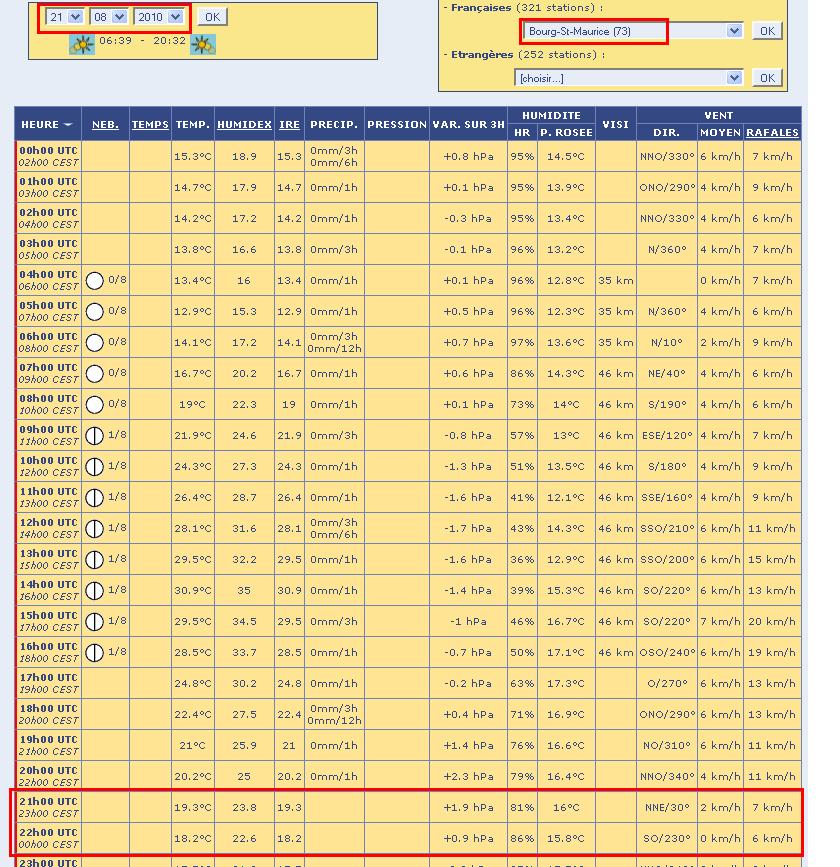Image resolution: width=840 pixels, height=867 pixels.
Task: Click the sunrise icon beside 06:39
Action: tap(81, 44)
